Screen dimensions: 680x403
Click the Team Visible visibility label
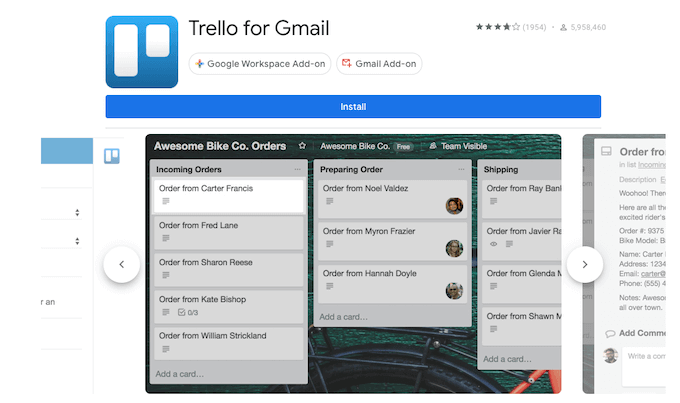[x=464, y=146]
